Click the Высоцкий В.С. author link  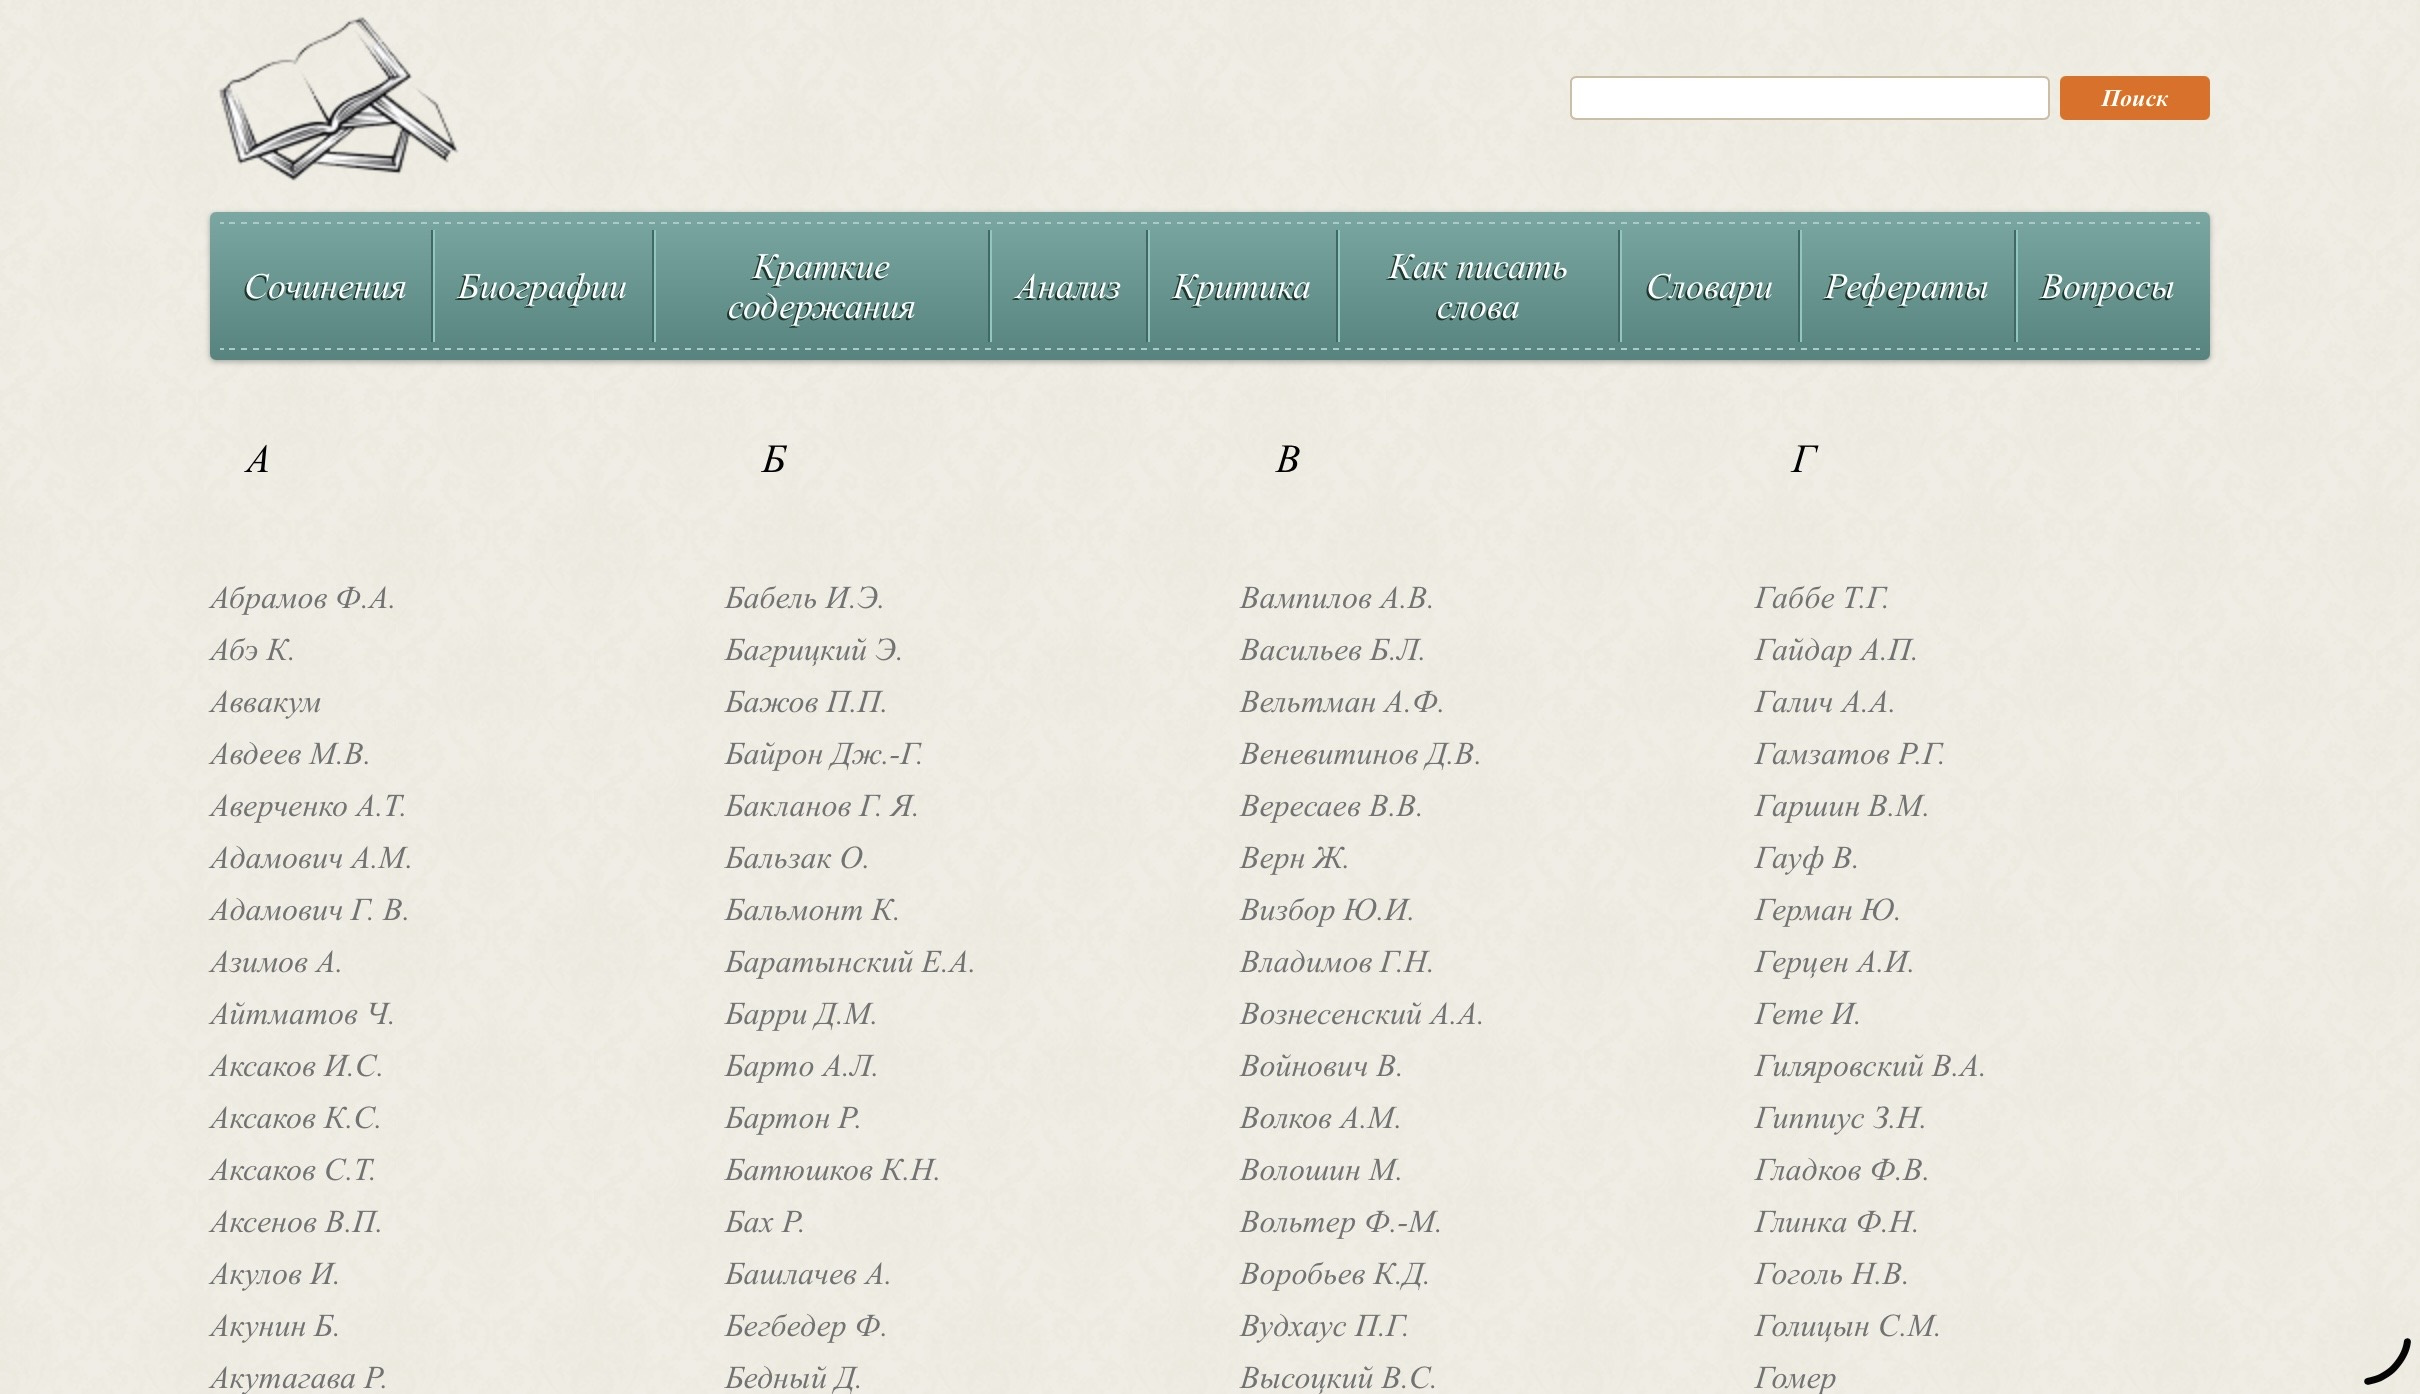[1337, 1378]
